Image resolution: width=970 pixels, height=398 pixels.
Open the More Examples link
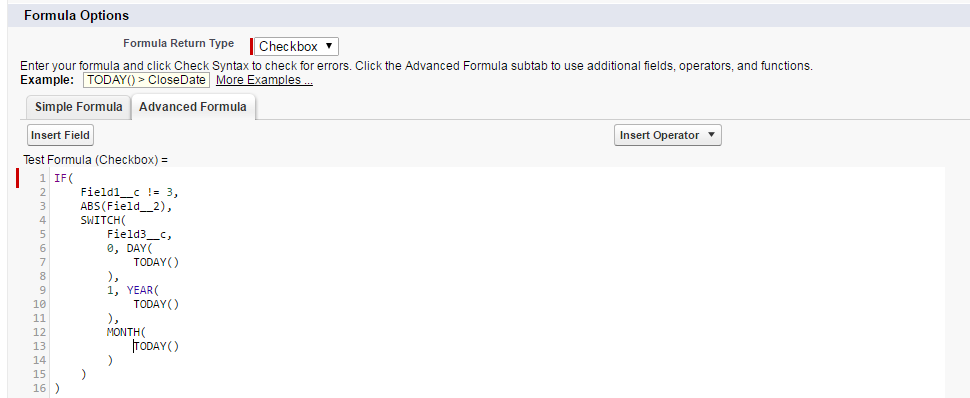point(264,80)
